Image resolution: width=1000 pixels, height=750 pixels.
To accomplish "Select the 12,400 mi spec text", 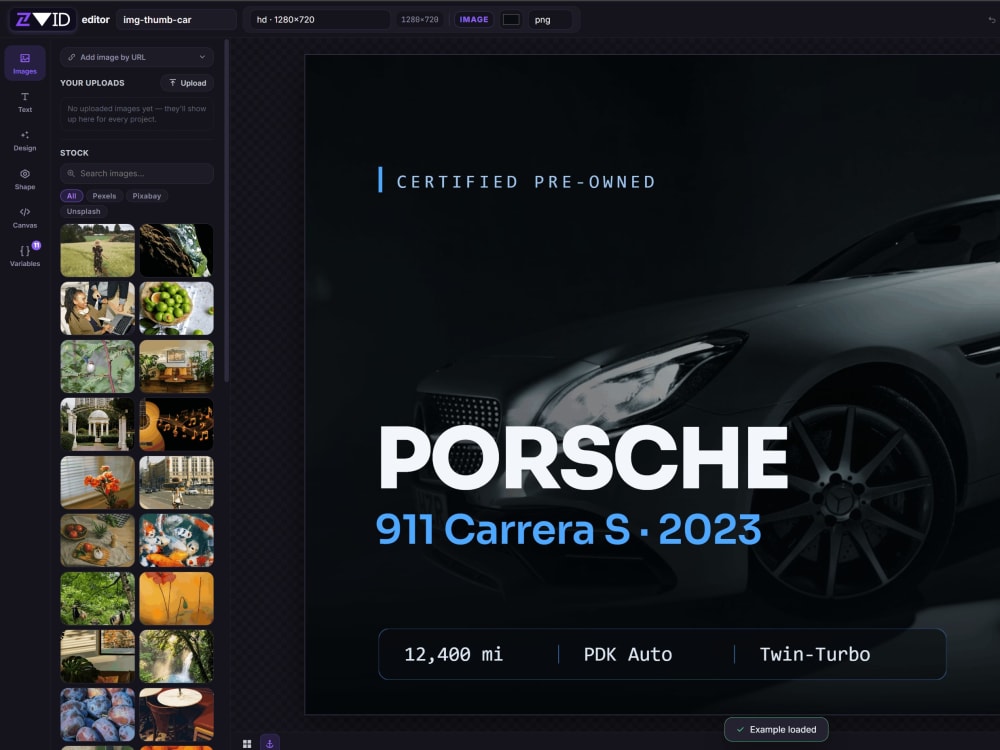I will 453,654.
